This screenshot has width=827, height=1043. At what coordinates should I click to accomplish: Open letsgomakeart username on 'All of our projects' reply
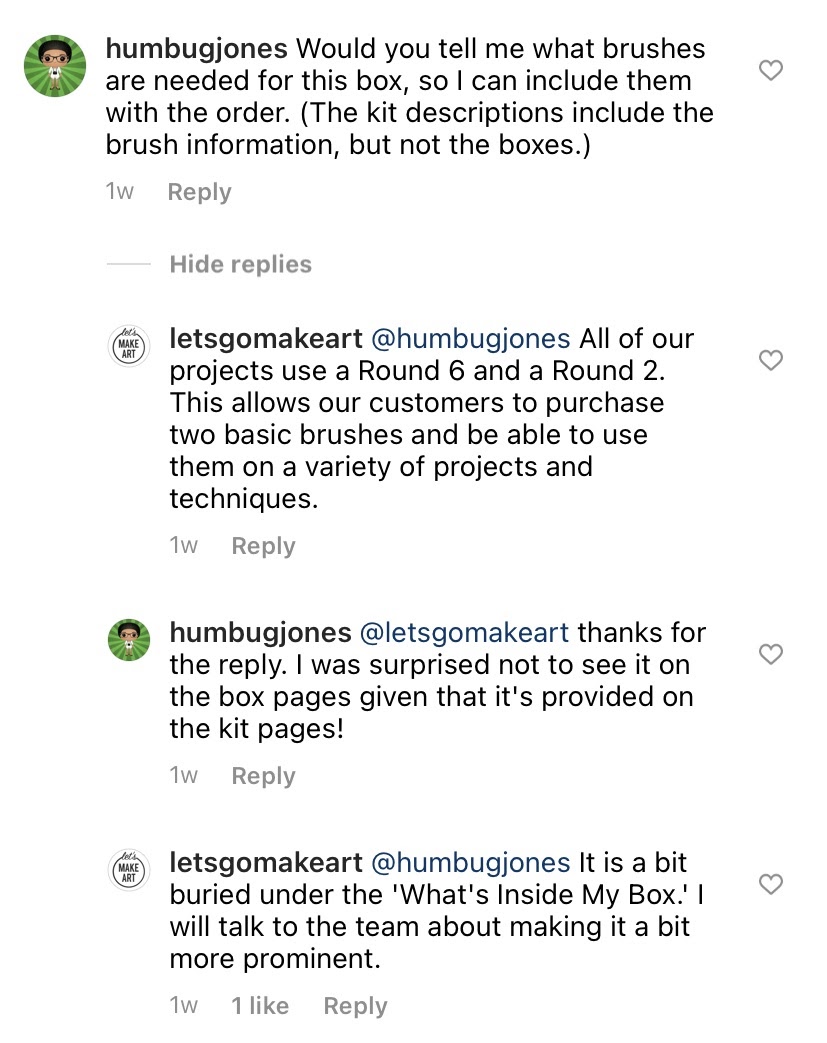pos(266,339)
